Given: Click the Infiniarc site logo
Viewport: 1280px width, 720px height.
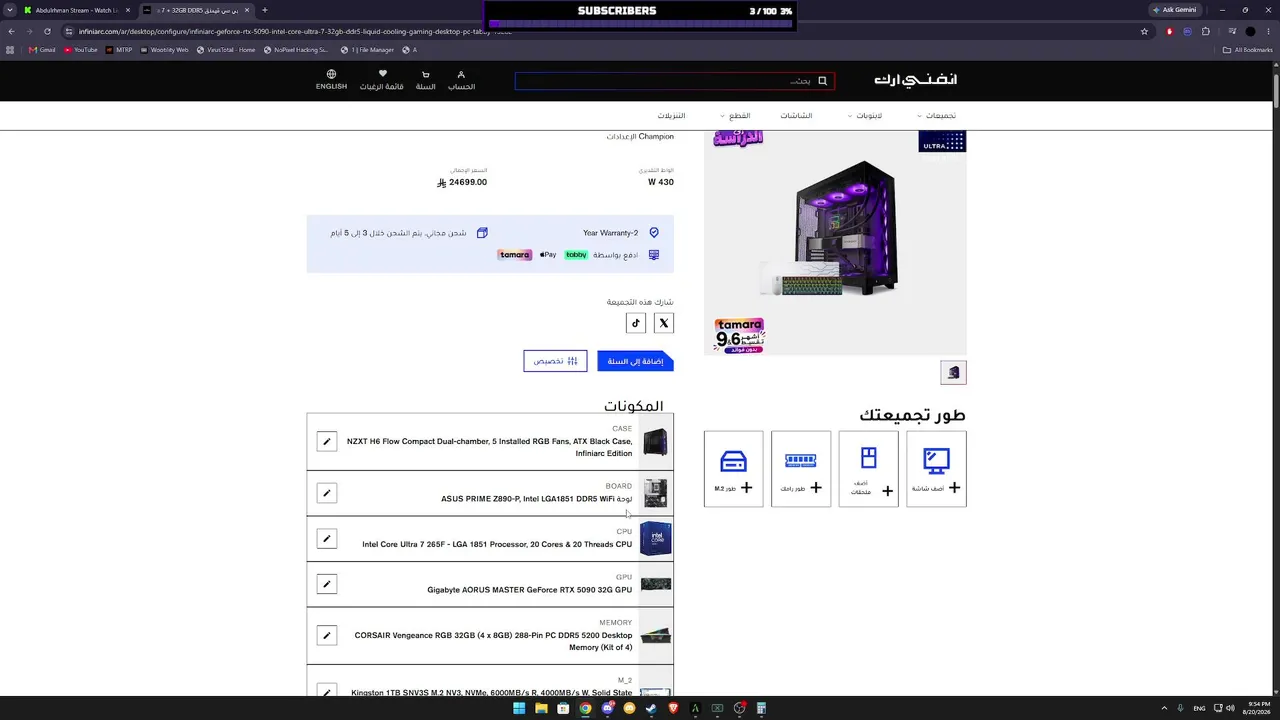Looking at the screenshot, I should pos(915,80).
